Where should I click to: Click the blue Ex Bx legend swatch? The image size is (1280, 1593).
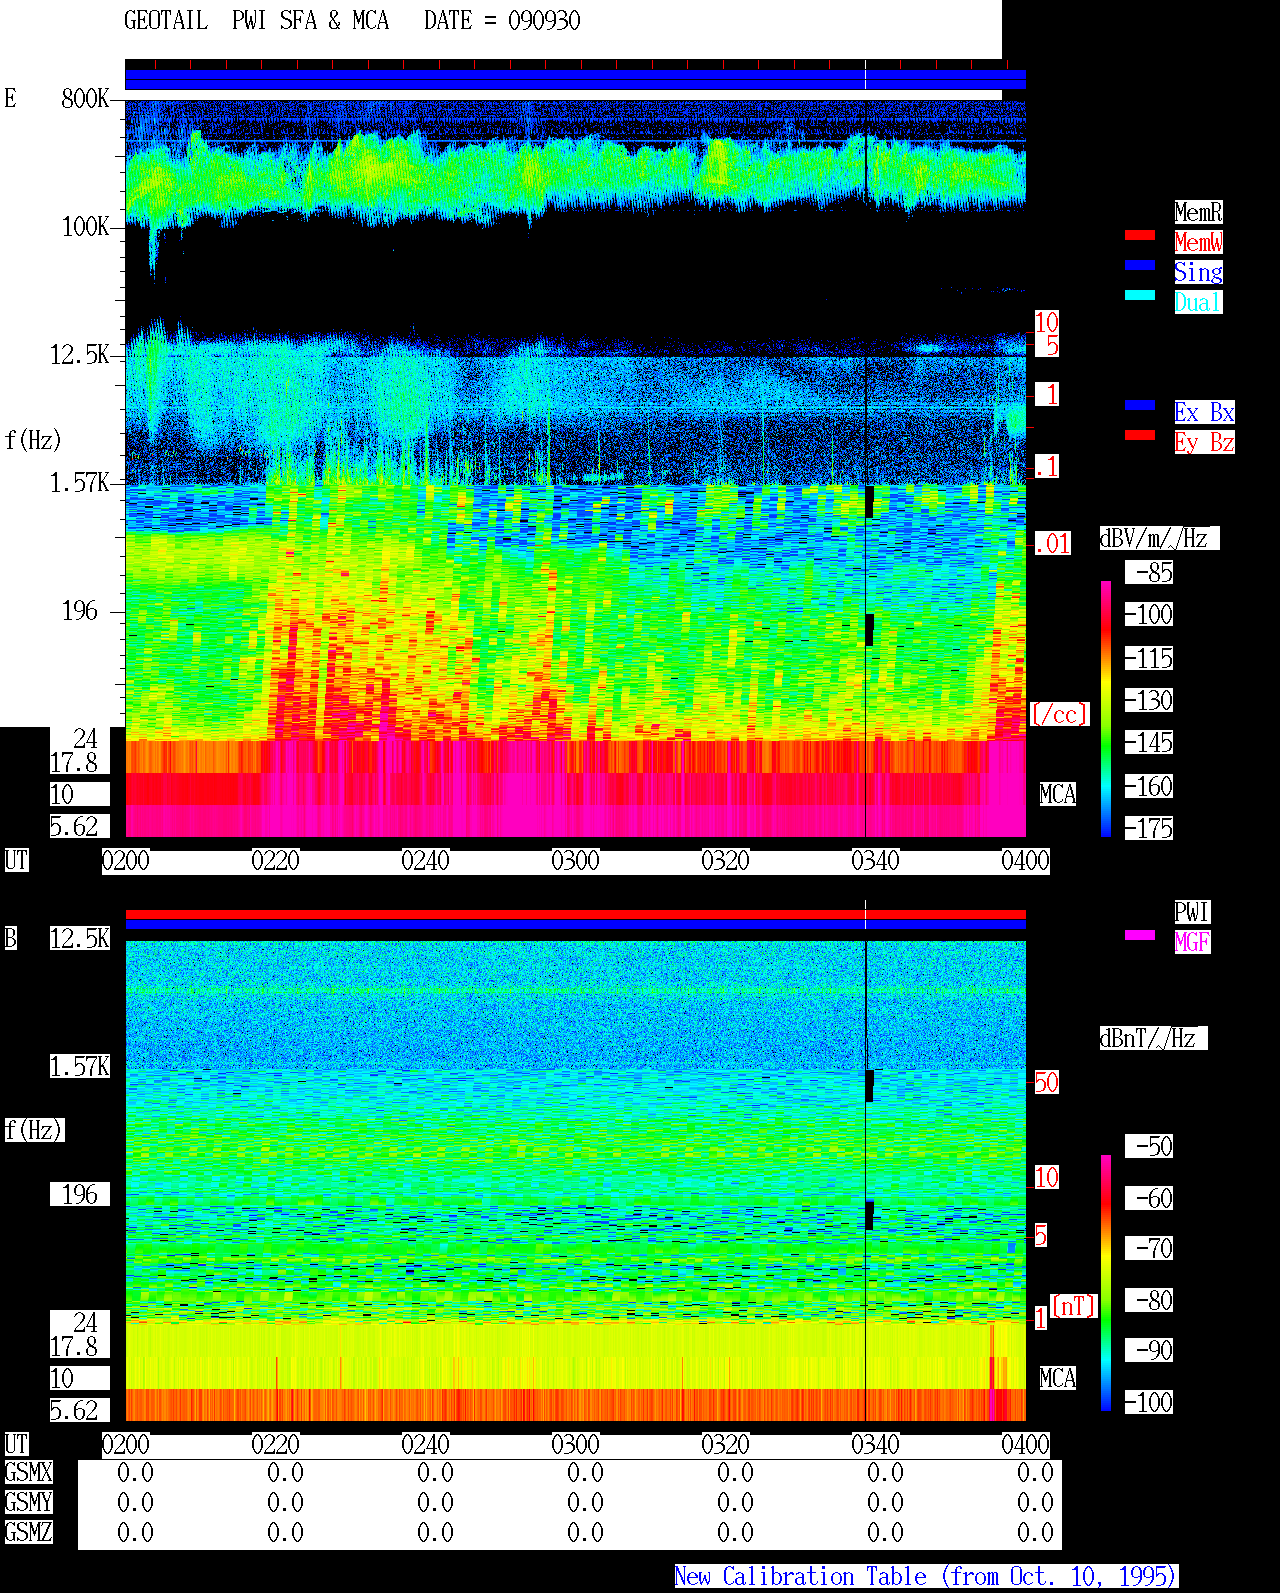coord(1140,405)
